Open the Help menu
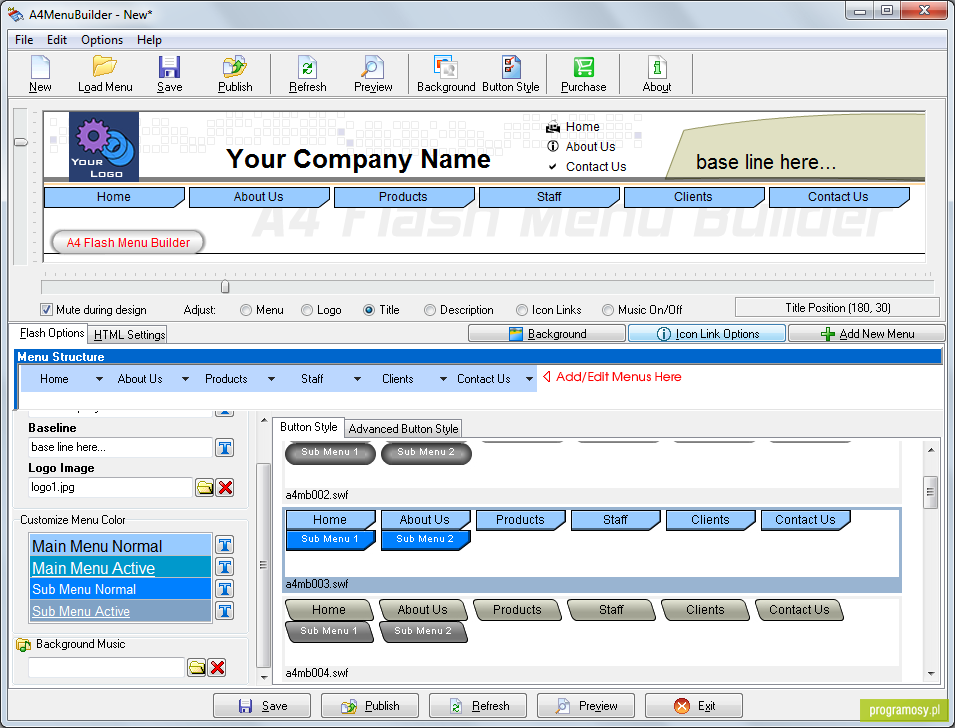Viewport: 955px width, 728px height. [x=149, y=40]
